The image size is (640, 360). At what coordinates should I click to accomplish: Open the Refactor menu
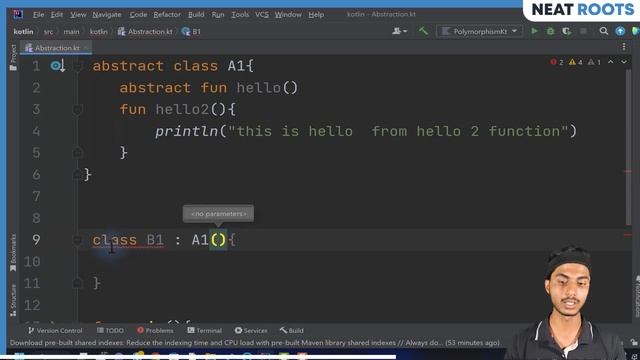167,15
